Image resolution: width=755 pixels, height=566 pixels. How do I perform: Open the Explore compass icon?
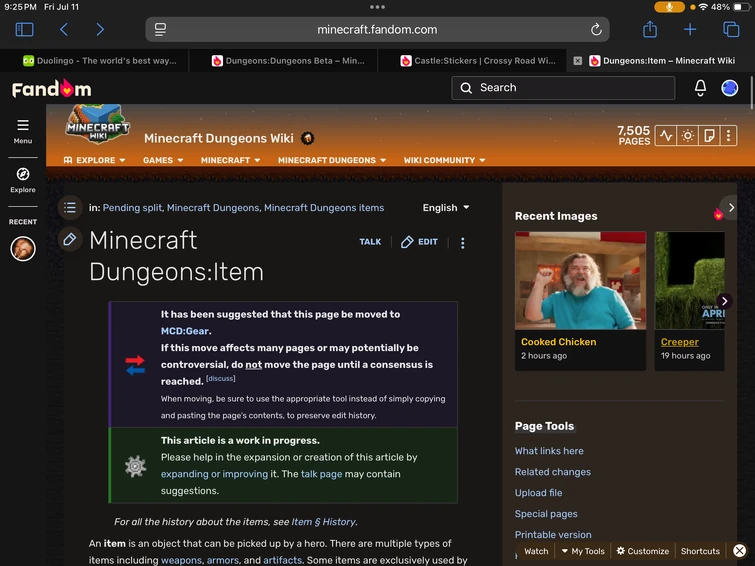(23, 180)
